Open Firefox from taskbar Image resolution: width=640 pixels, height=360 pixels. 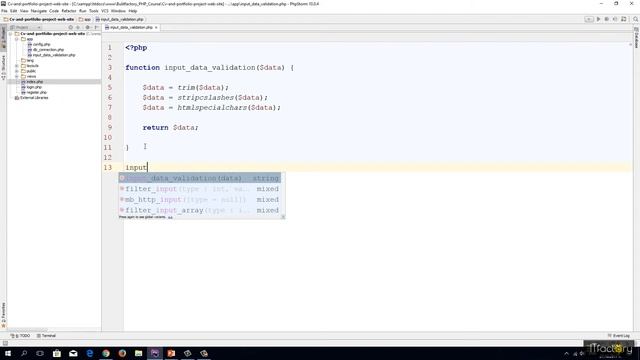[x=122, y=353]
